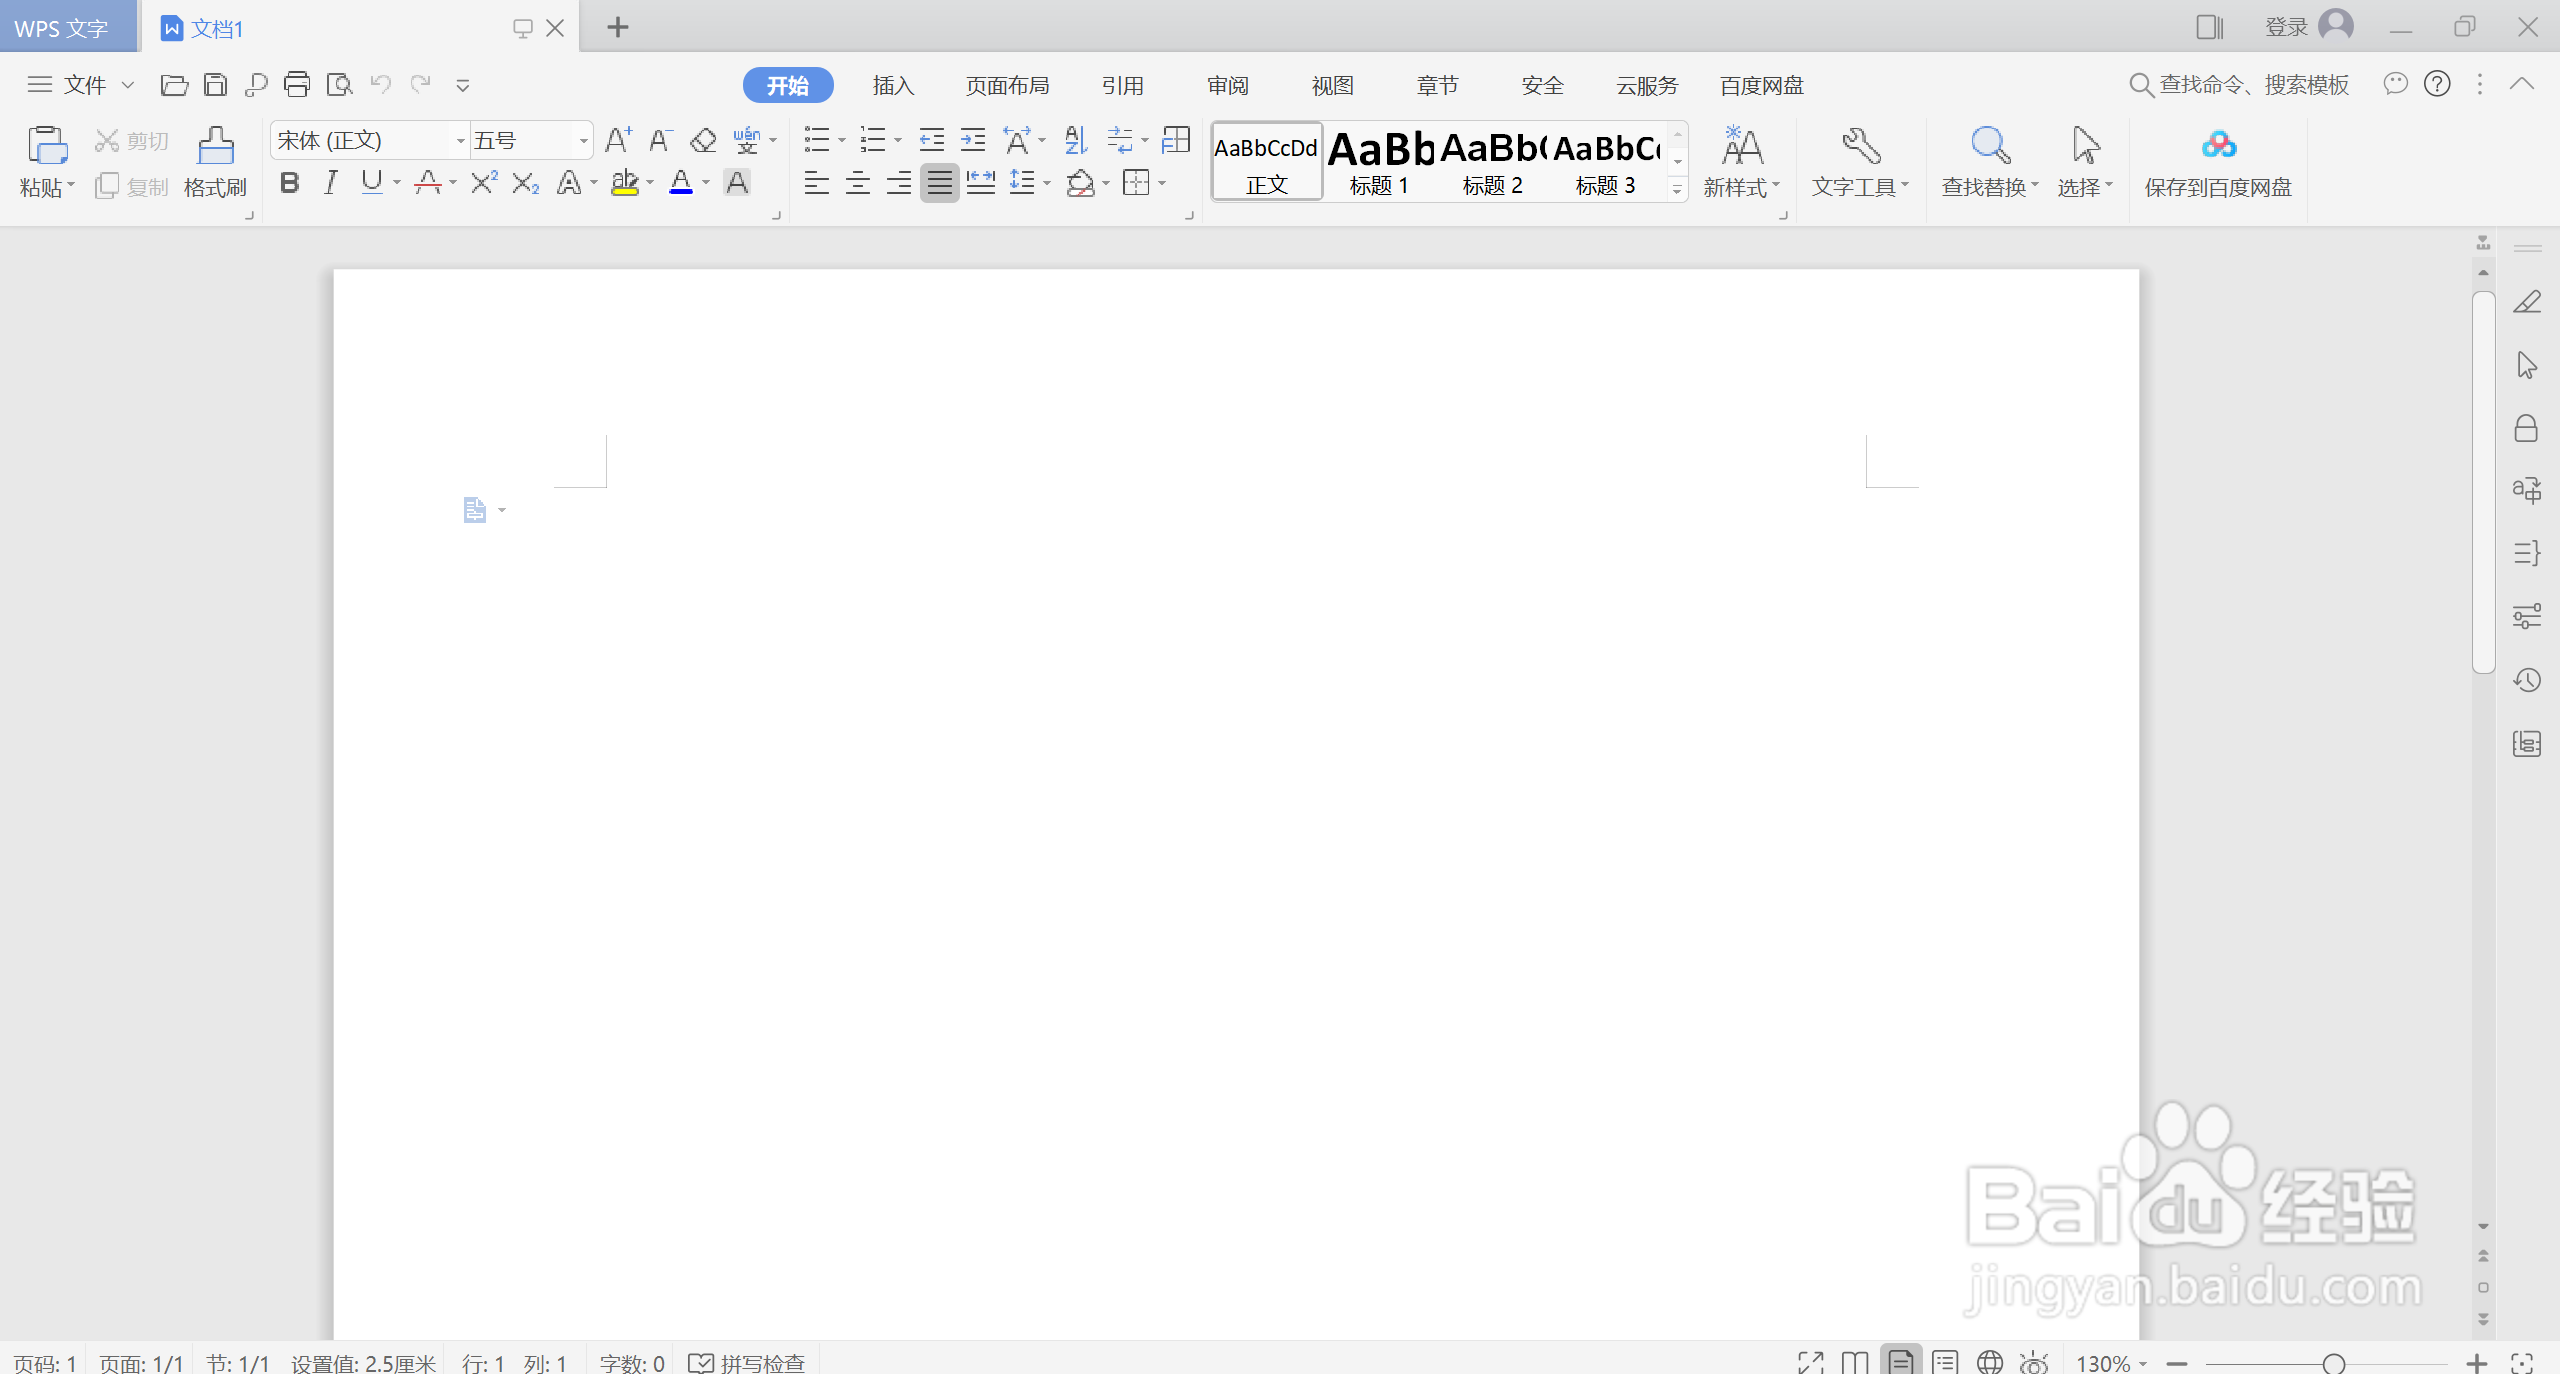Switch to the 插入 (Insert) tab
The width and height of the screenshot is (2560, 1374).
click(x=893, y=86)
